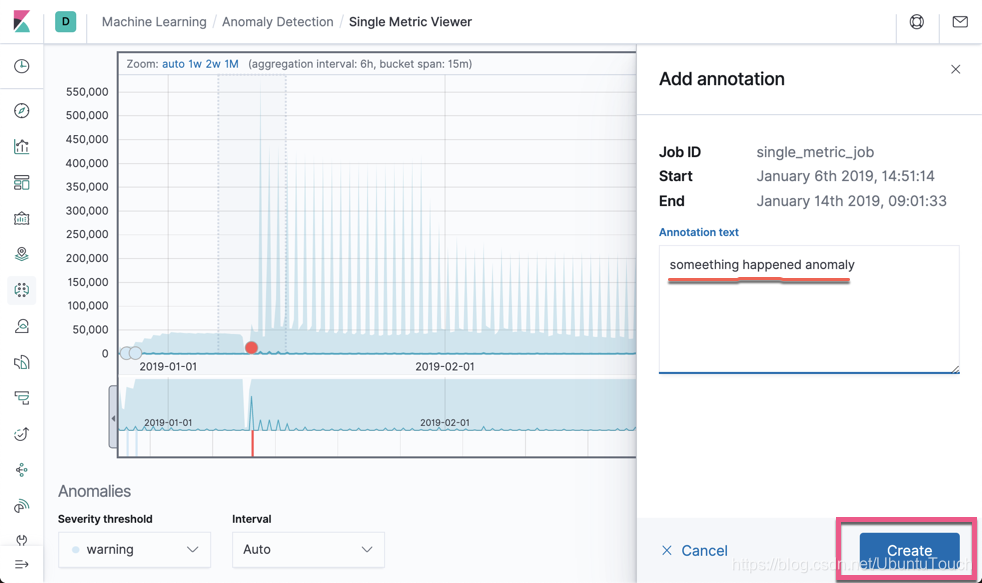Close the Add annotation flyout
The width and height of the screenshot is (982, 583).
coord(956,70)
